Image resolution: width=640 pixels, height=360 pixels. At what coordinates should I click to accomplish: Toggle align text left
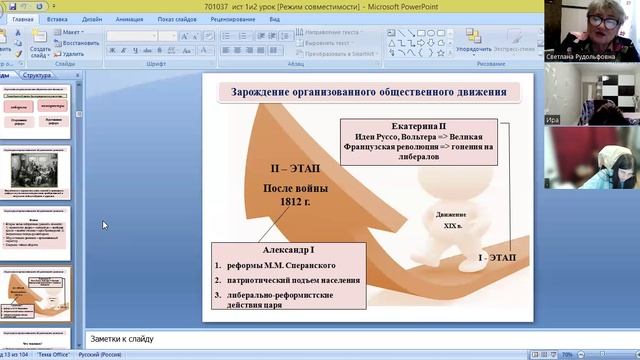(226, 50)
